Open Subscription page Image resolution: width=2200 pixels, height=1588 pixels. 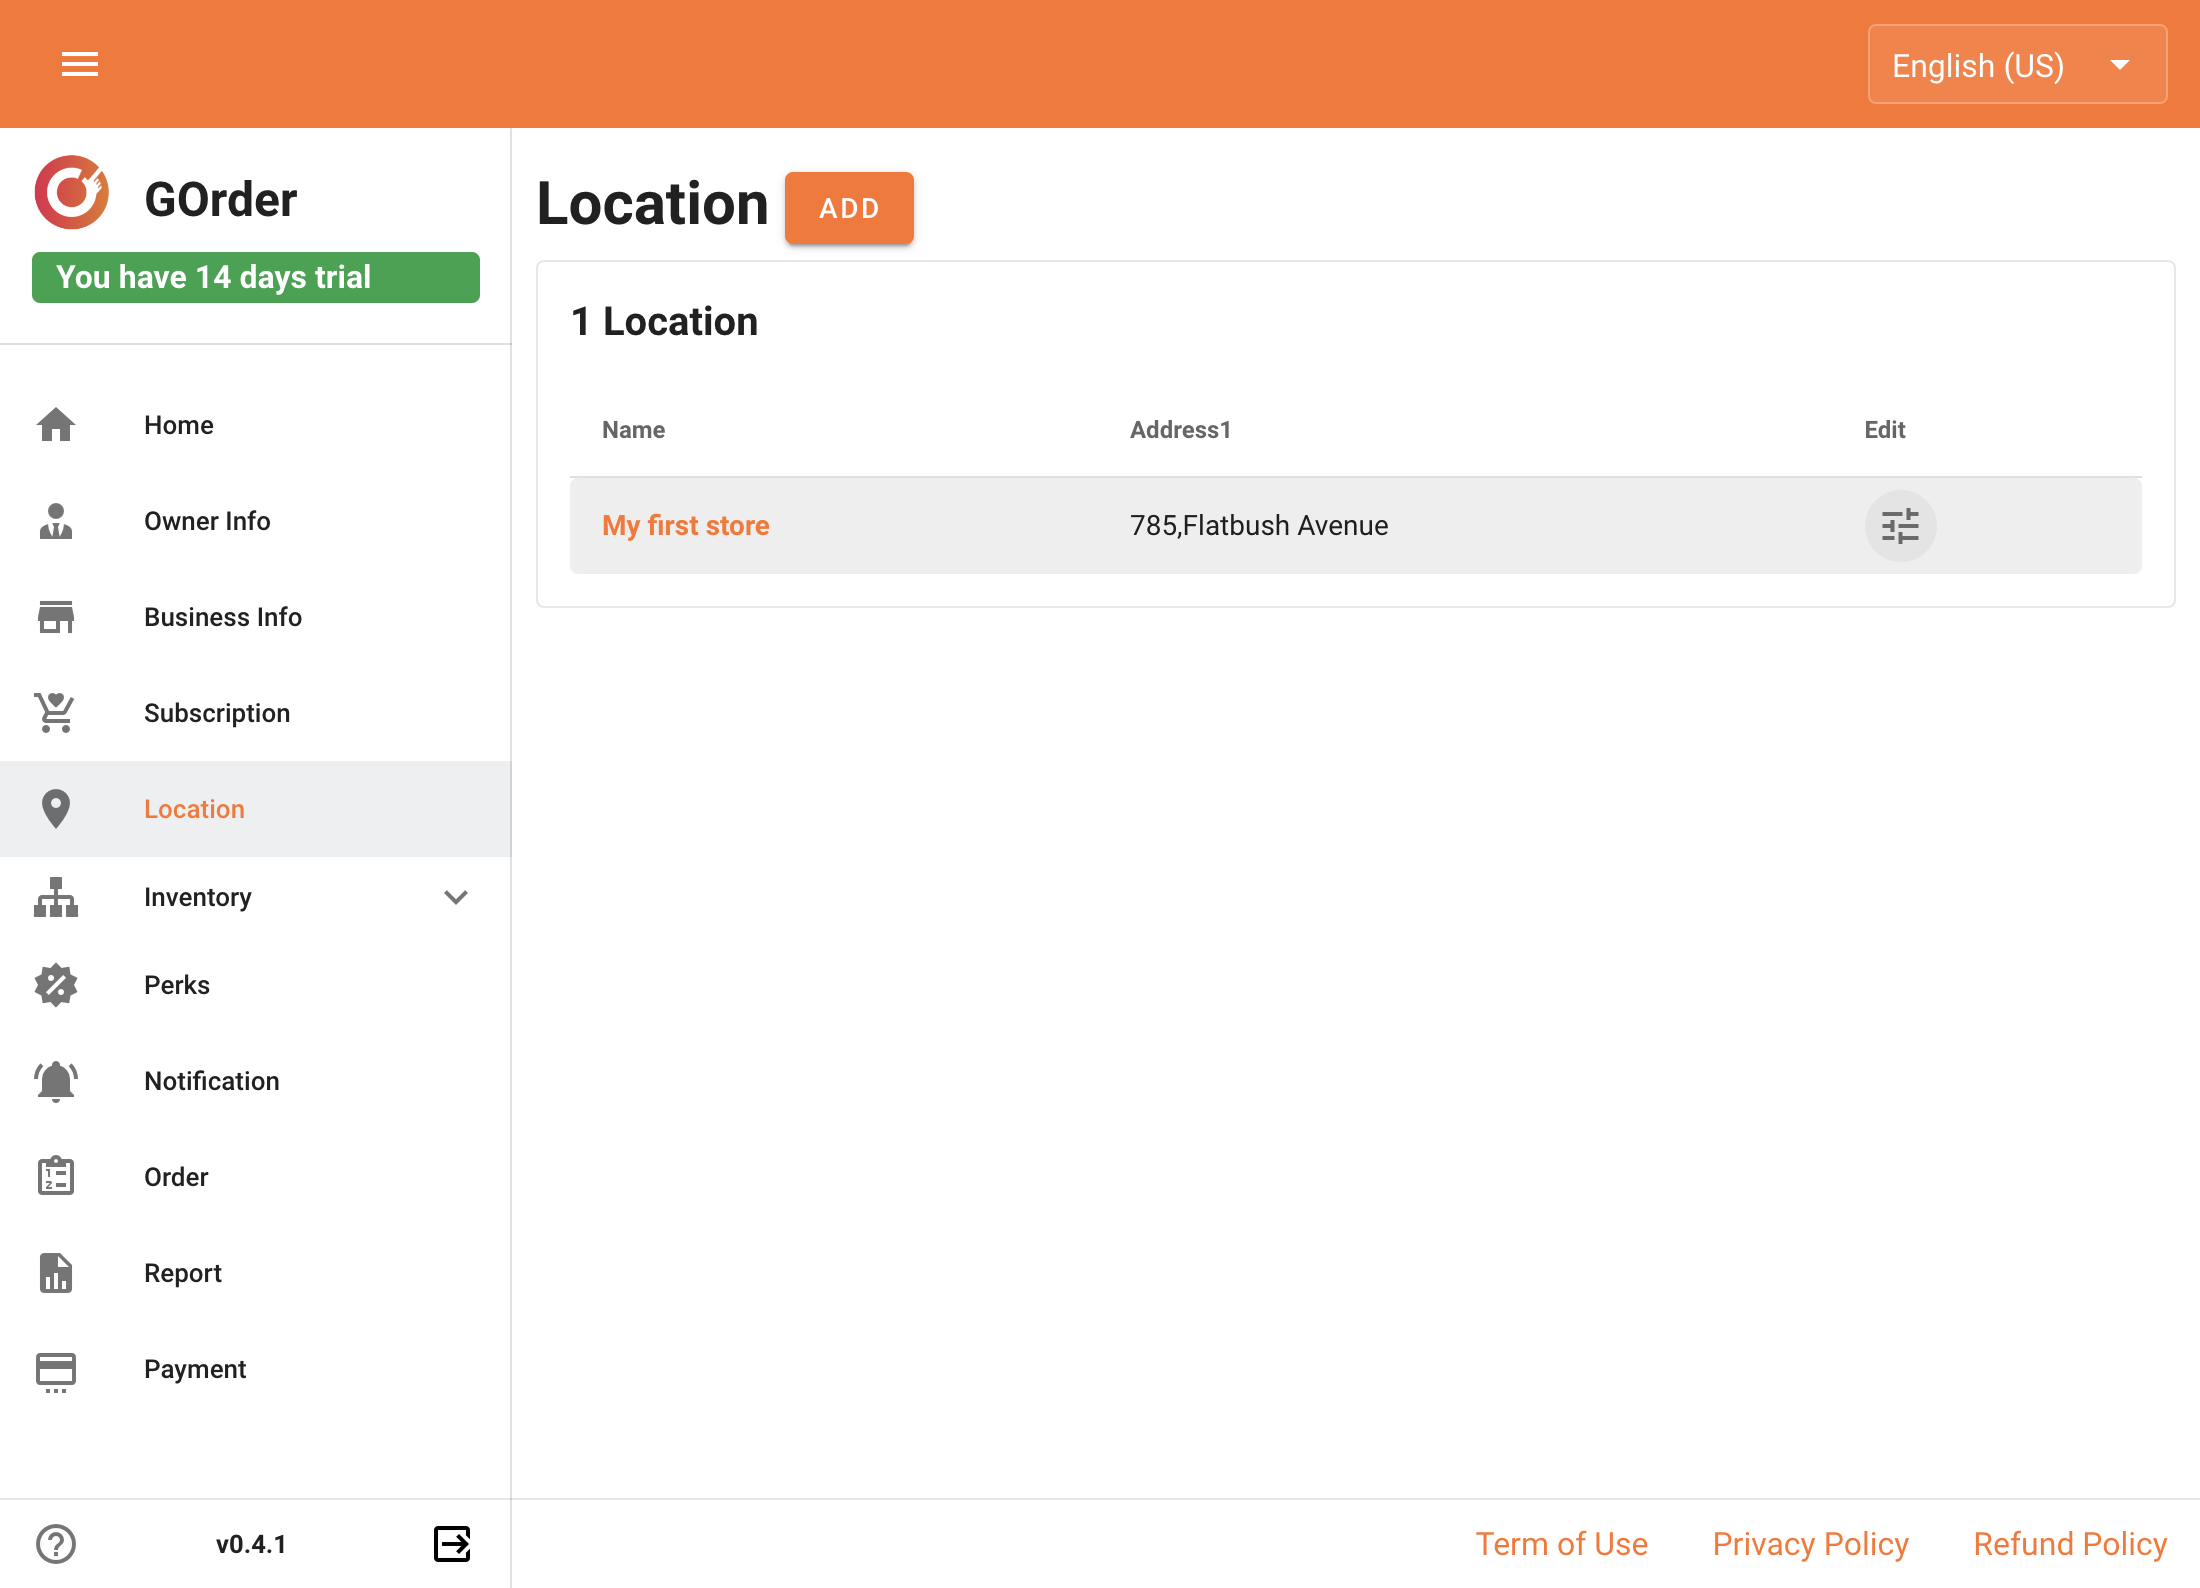pos(256,713)
